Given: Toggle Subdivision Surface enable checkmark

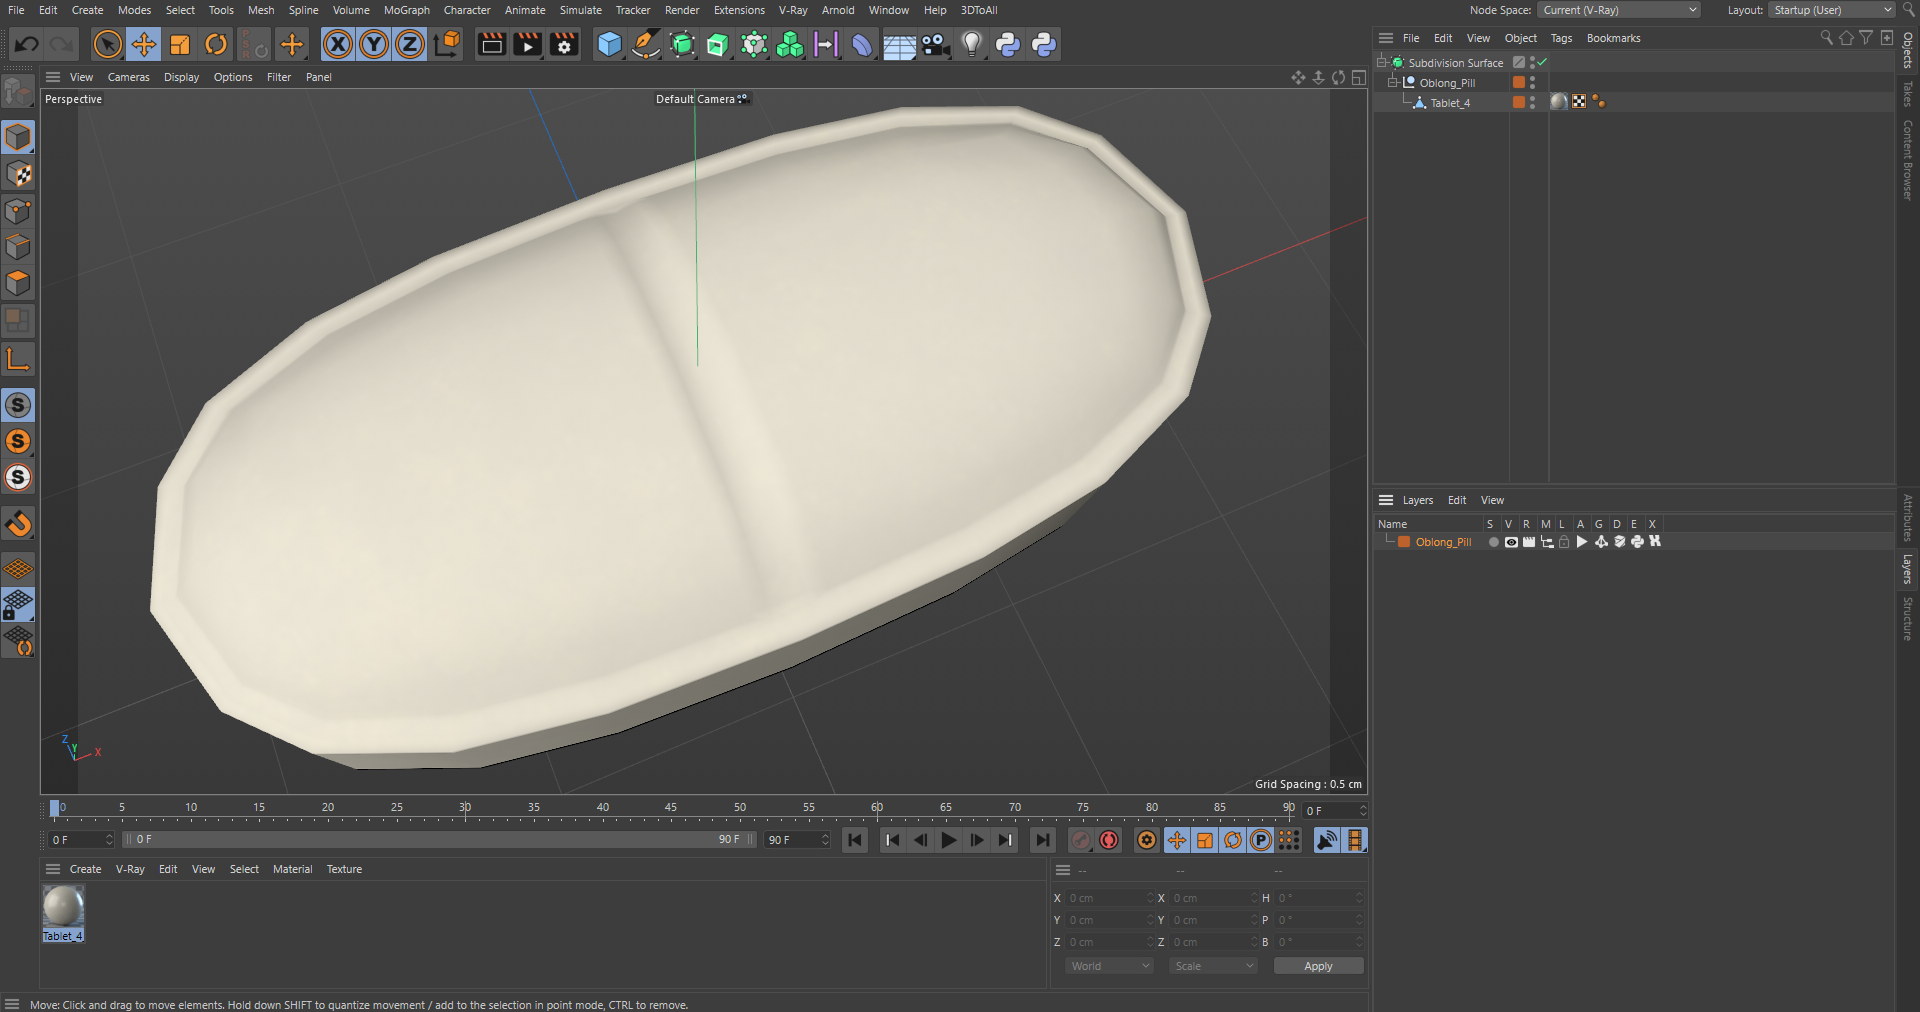Looking at the screenshot, I should pos(1542,62).
